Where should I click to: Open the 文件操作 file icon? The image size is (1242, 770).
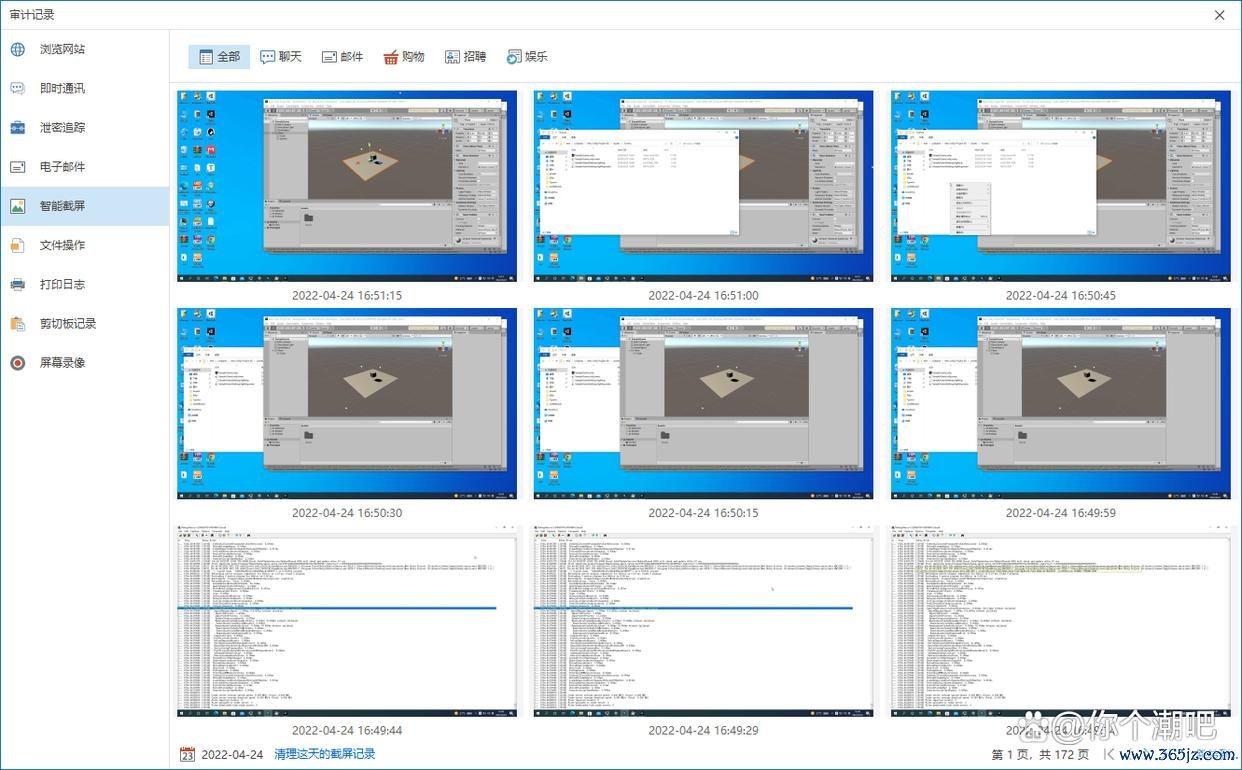(x=18, y=245)
